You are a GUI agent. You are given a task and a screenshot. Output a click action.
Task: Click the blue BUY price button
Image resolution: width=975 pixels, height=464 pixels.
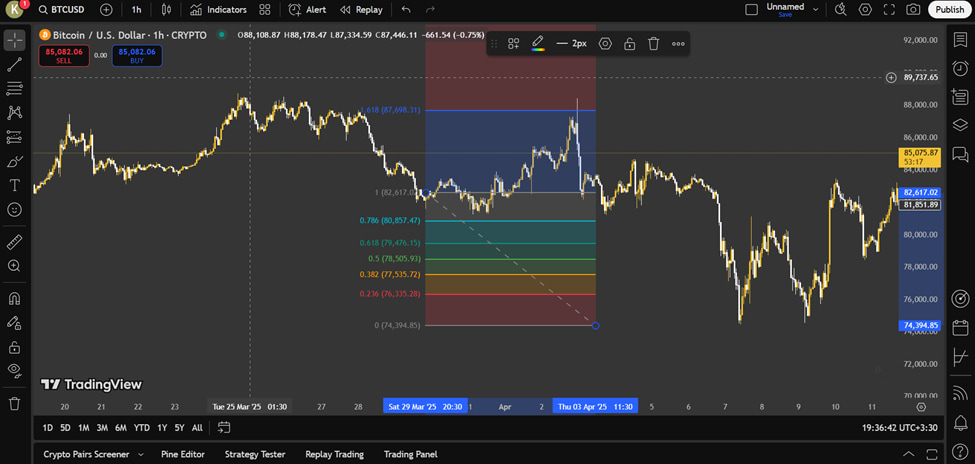click(x=137, y=56)
